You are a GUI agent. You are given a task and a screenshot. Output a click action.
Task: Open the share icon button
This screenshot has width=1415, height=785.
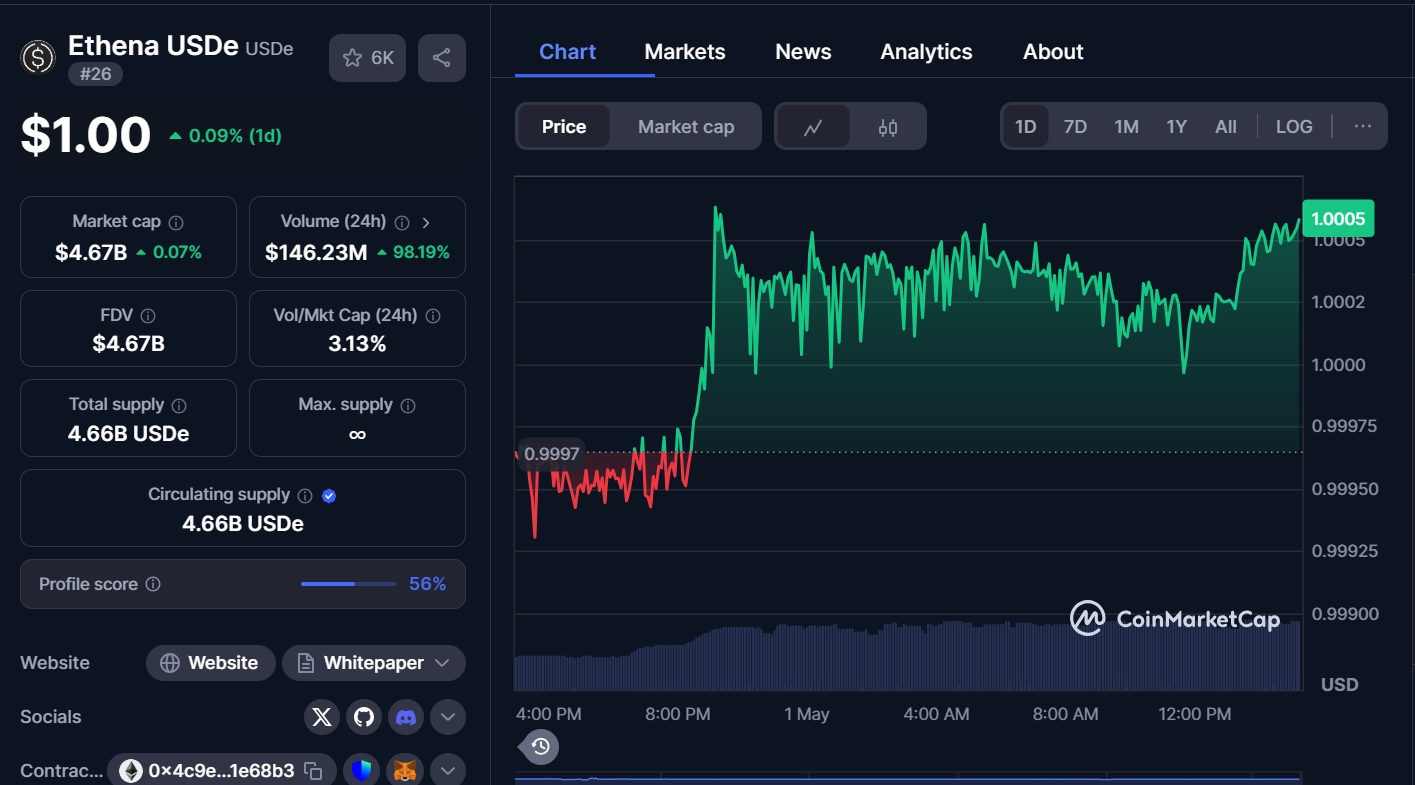442,58
